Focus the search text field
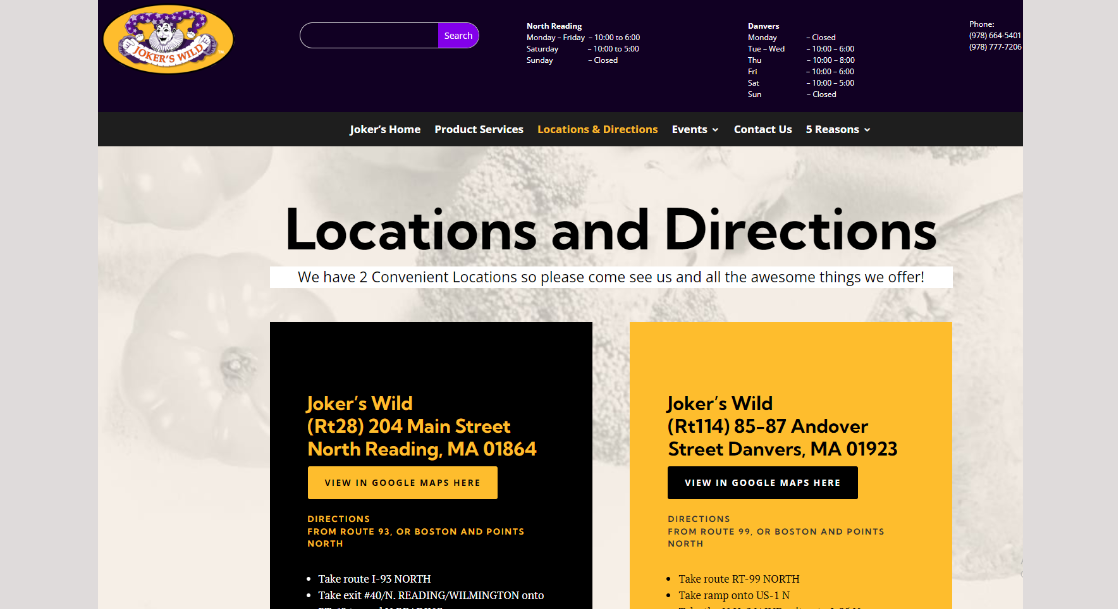The image size is (1118, 609). click(x=369, y=36)
